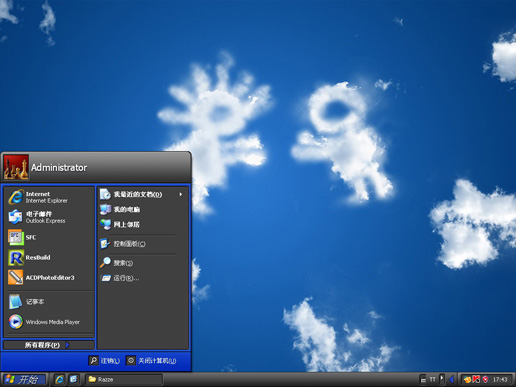
Task: Open Network Neighborhood (网上邻居)
Action: tap(142, 224)
